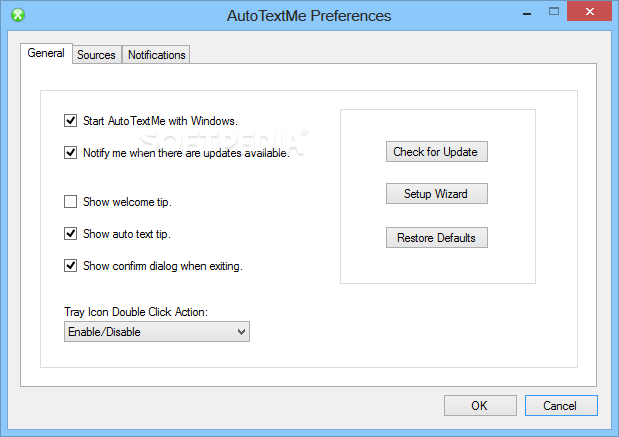Screen dimensions: 619x437
Task: Minimize the AutoTextMe Preferences window
Action: 527,14
